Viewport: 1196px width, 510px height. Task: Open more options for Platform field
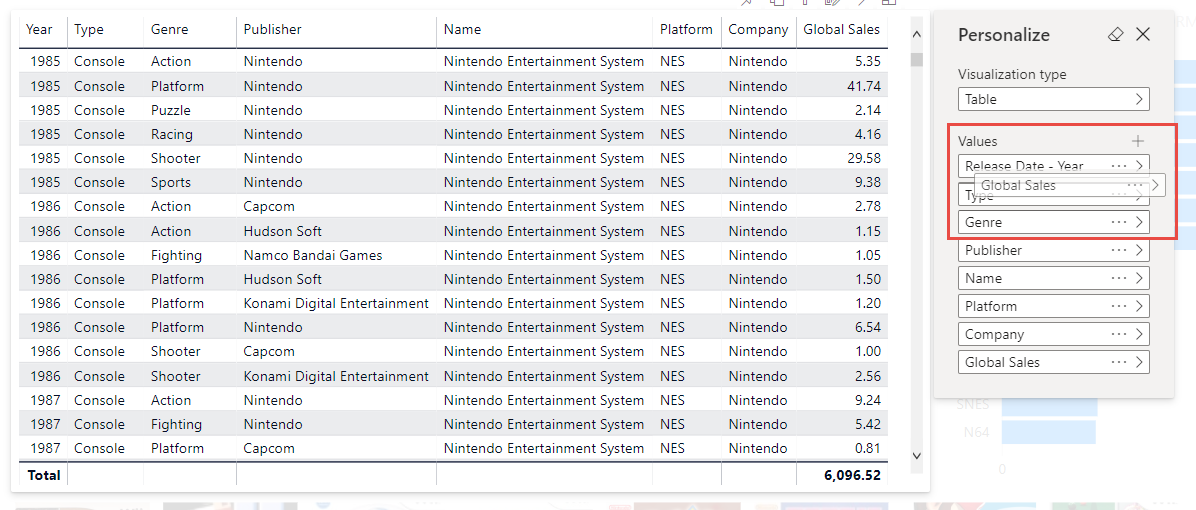[1119, 306]
